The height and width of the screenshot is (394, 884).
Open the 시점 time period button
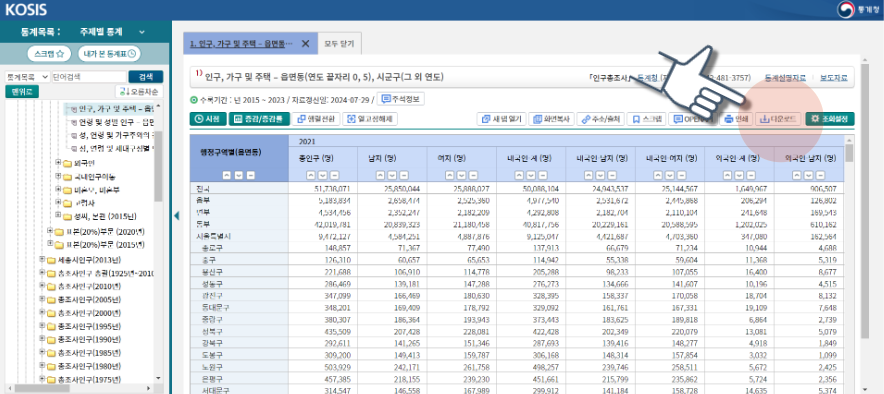click(x=208, y=119)
